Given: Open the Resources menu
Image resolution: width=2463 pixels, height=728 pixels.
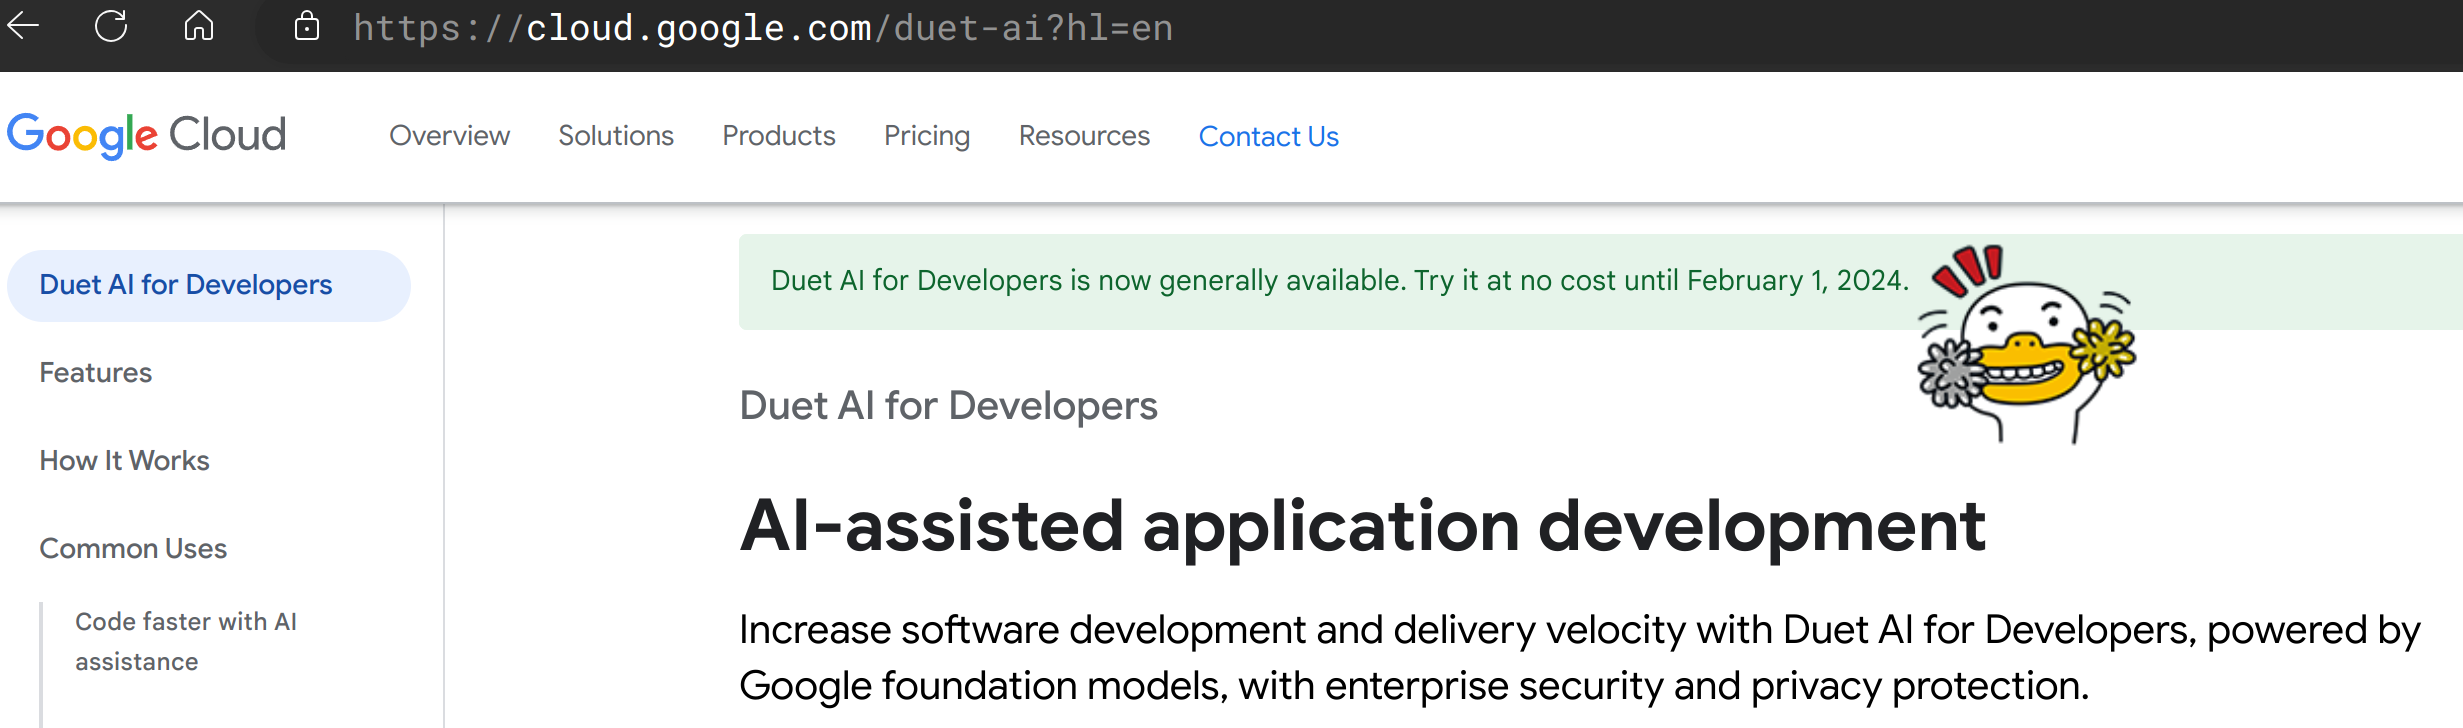Looking at the screenshot, I should [x=1084, y=136].
